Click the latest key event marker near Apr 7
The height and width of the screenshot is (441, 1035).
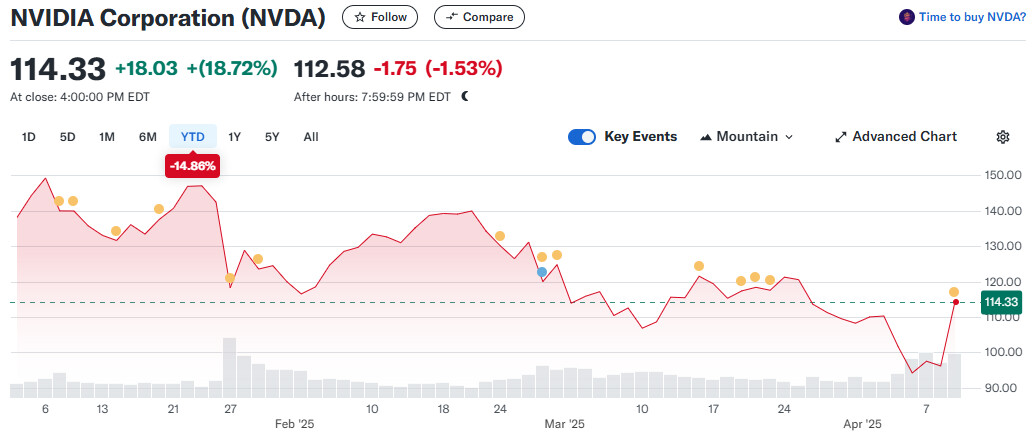pyautogui.click(x=954, y=292)
